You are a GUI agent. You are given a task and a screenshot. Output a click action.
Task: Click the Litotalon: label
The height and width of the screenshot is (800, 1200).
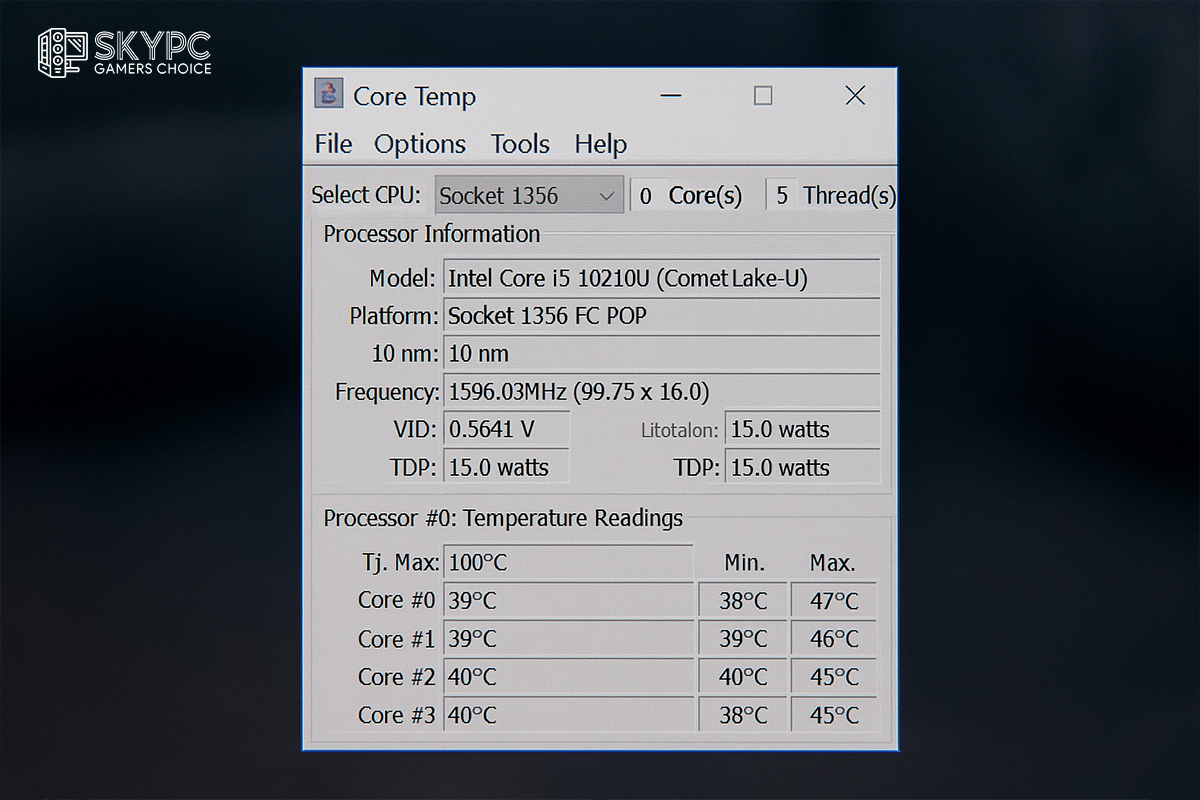[x=680, y=431]
